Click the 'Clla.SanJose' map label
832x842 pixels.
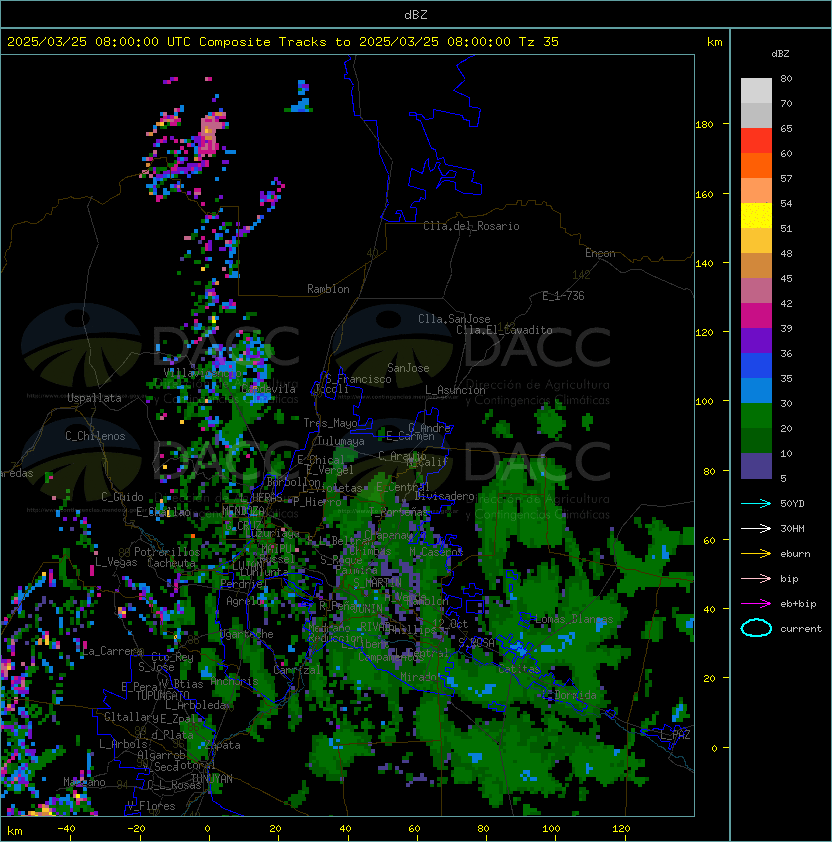click(x=454, y=319)
